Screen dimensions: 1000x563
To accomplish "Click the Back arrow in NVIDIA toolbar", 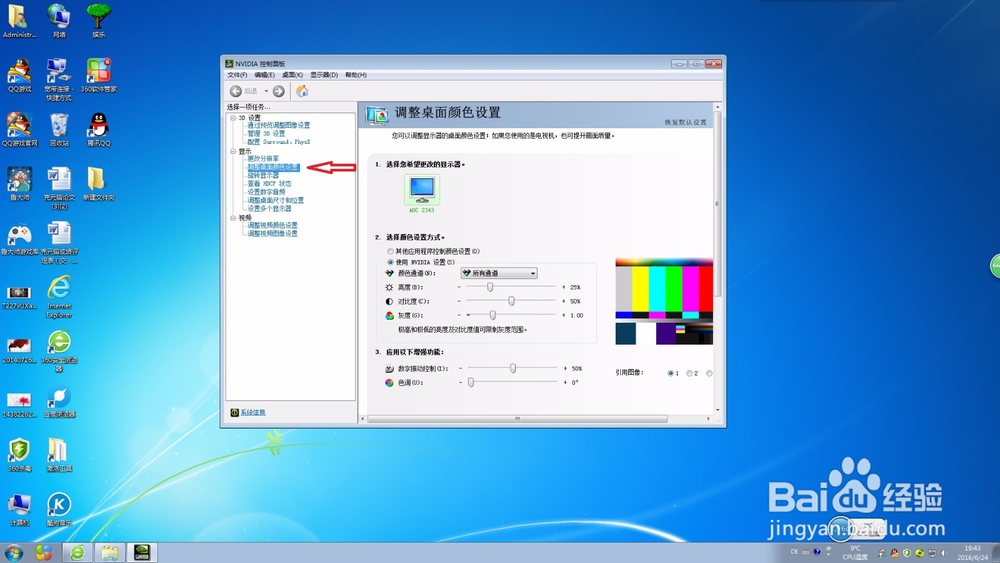I will (x=236, y=91).
